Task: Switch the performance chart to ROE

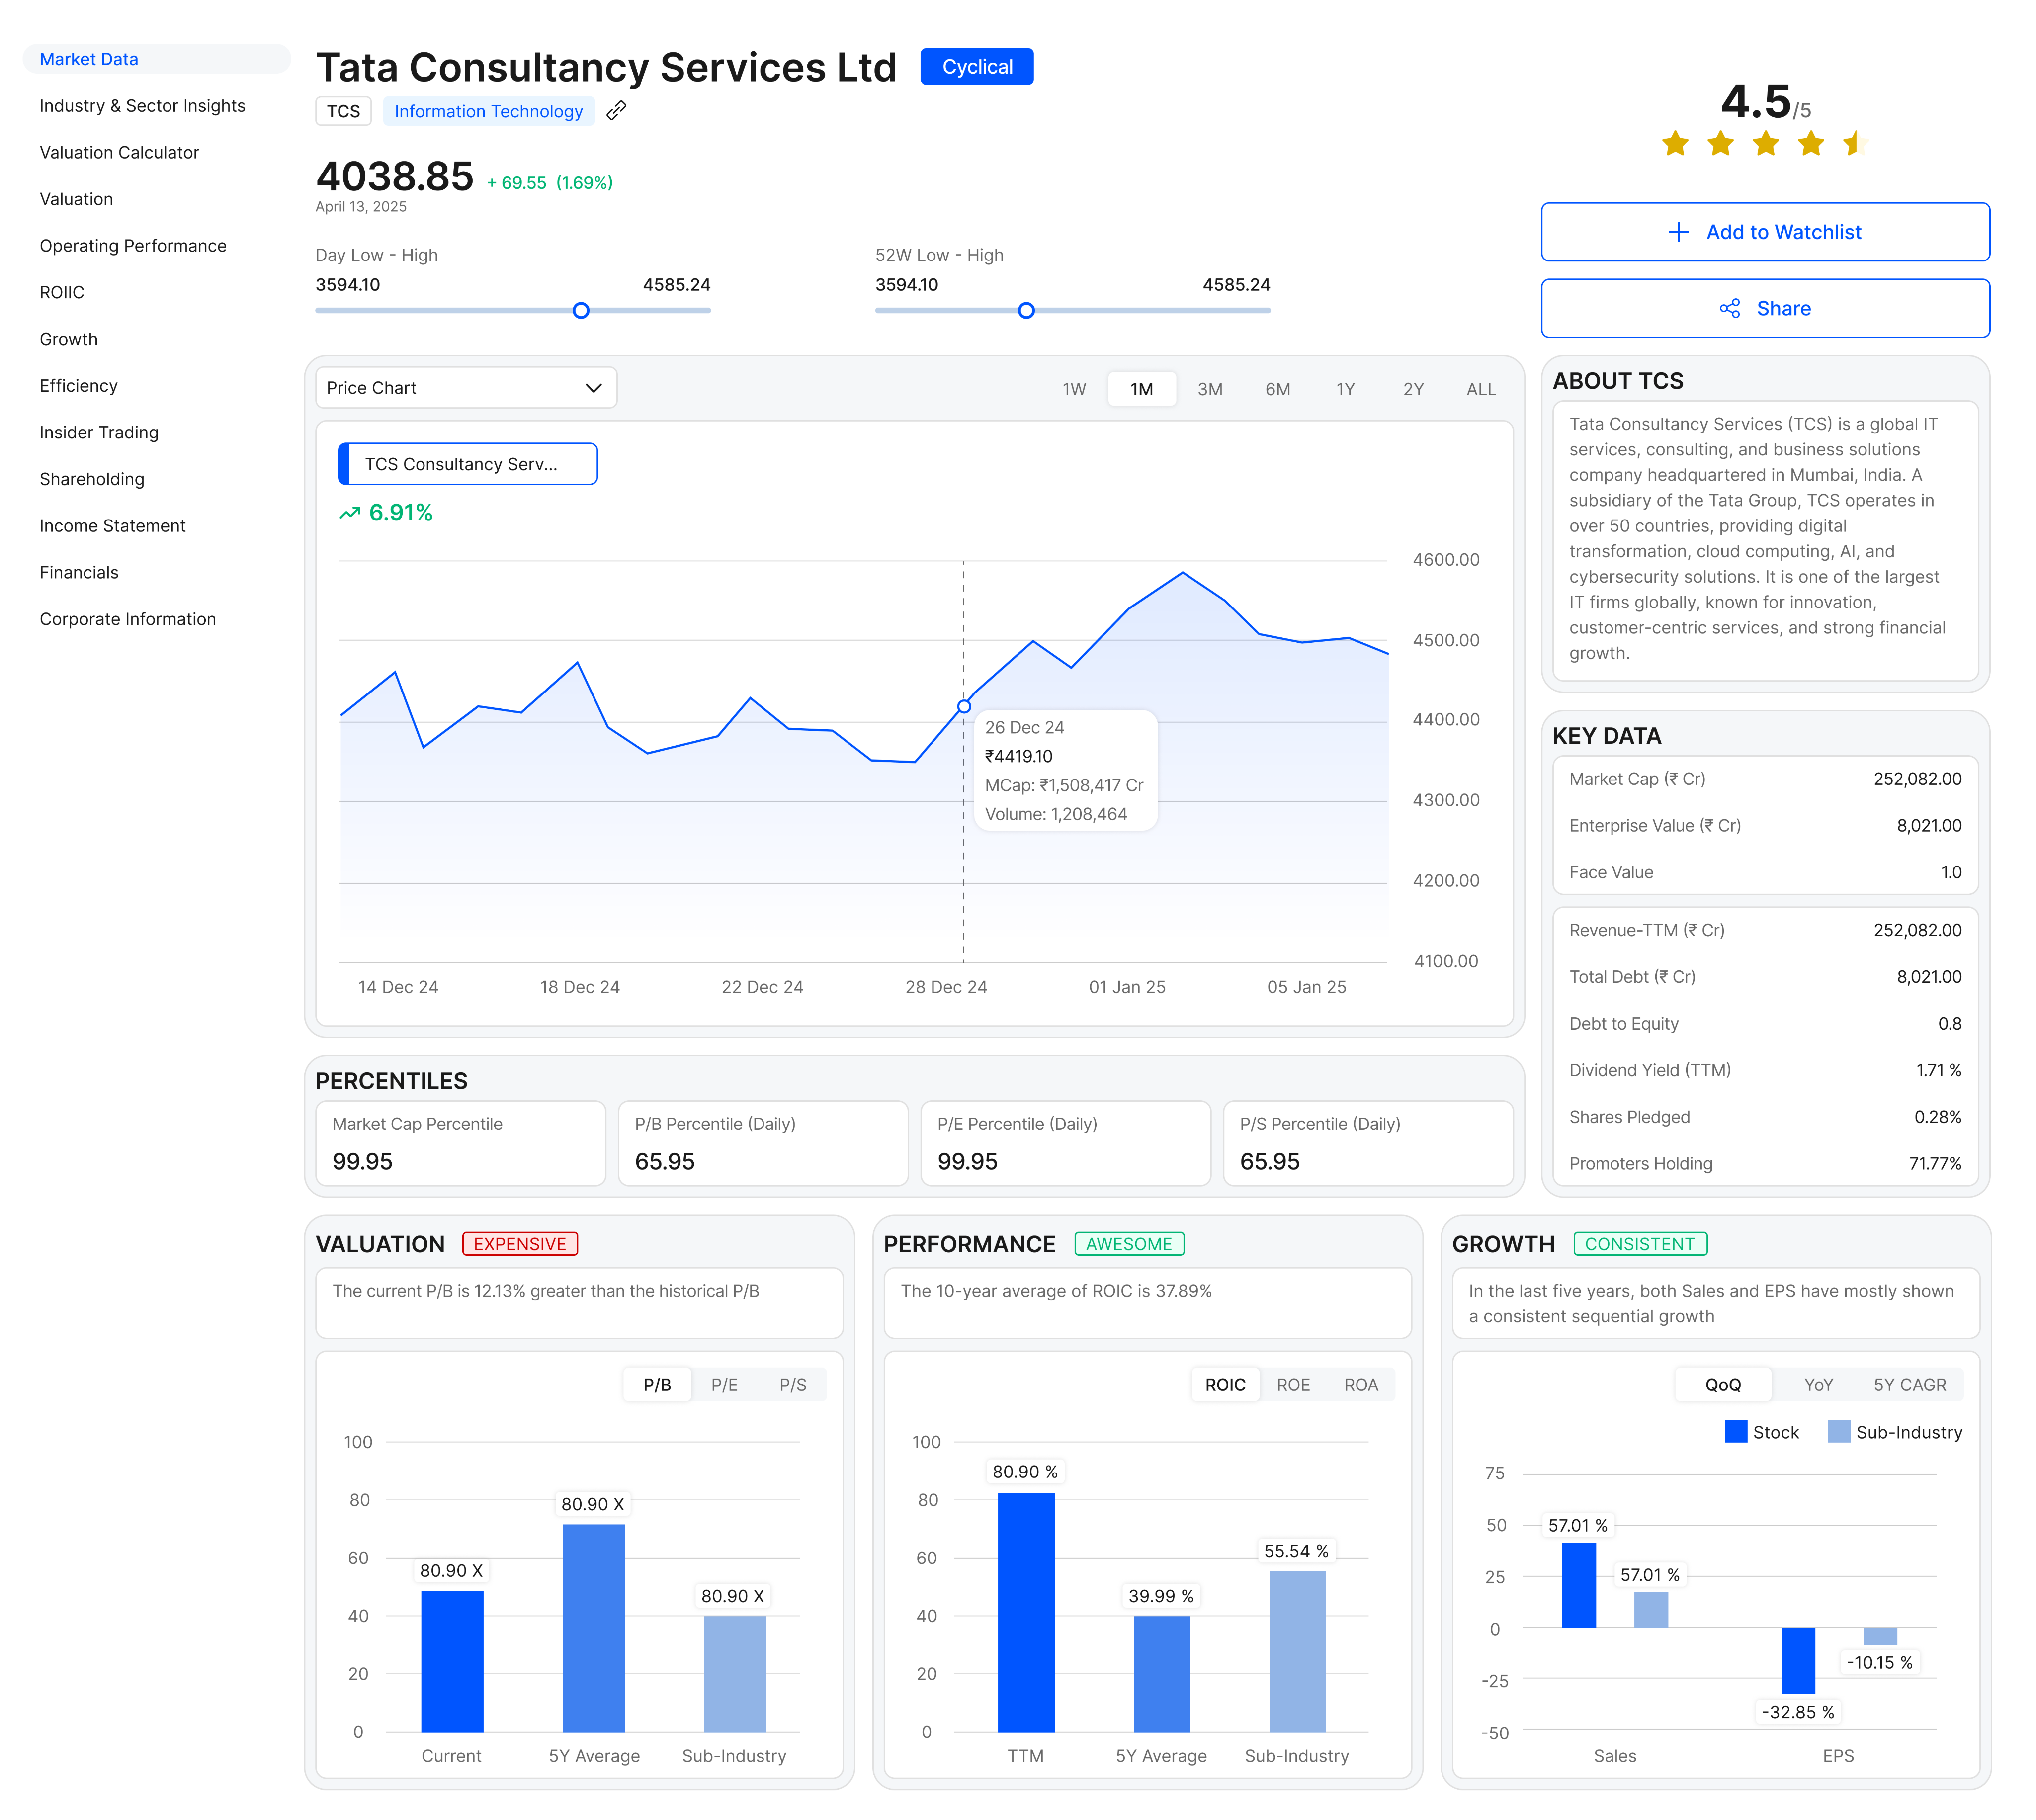Action: (x=1293, y=1384)
